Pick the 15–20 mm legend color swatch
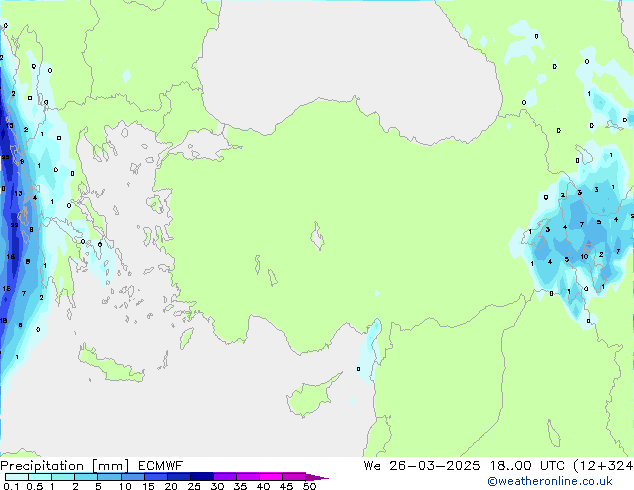This screenshot has width=634, height=490. (x=156, y=477)
